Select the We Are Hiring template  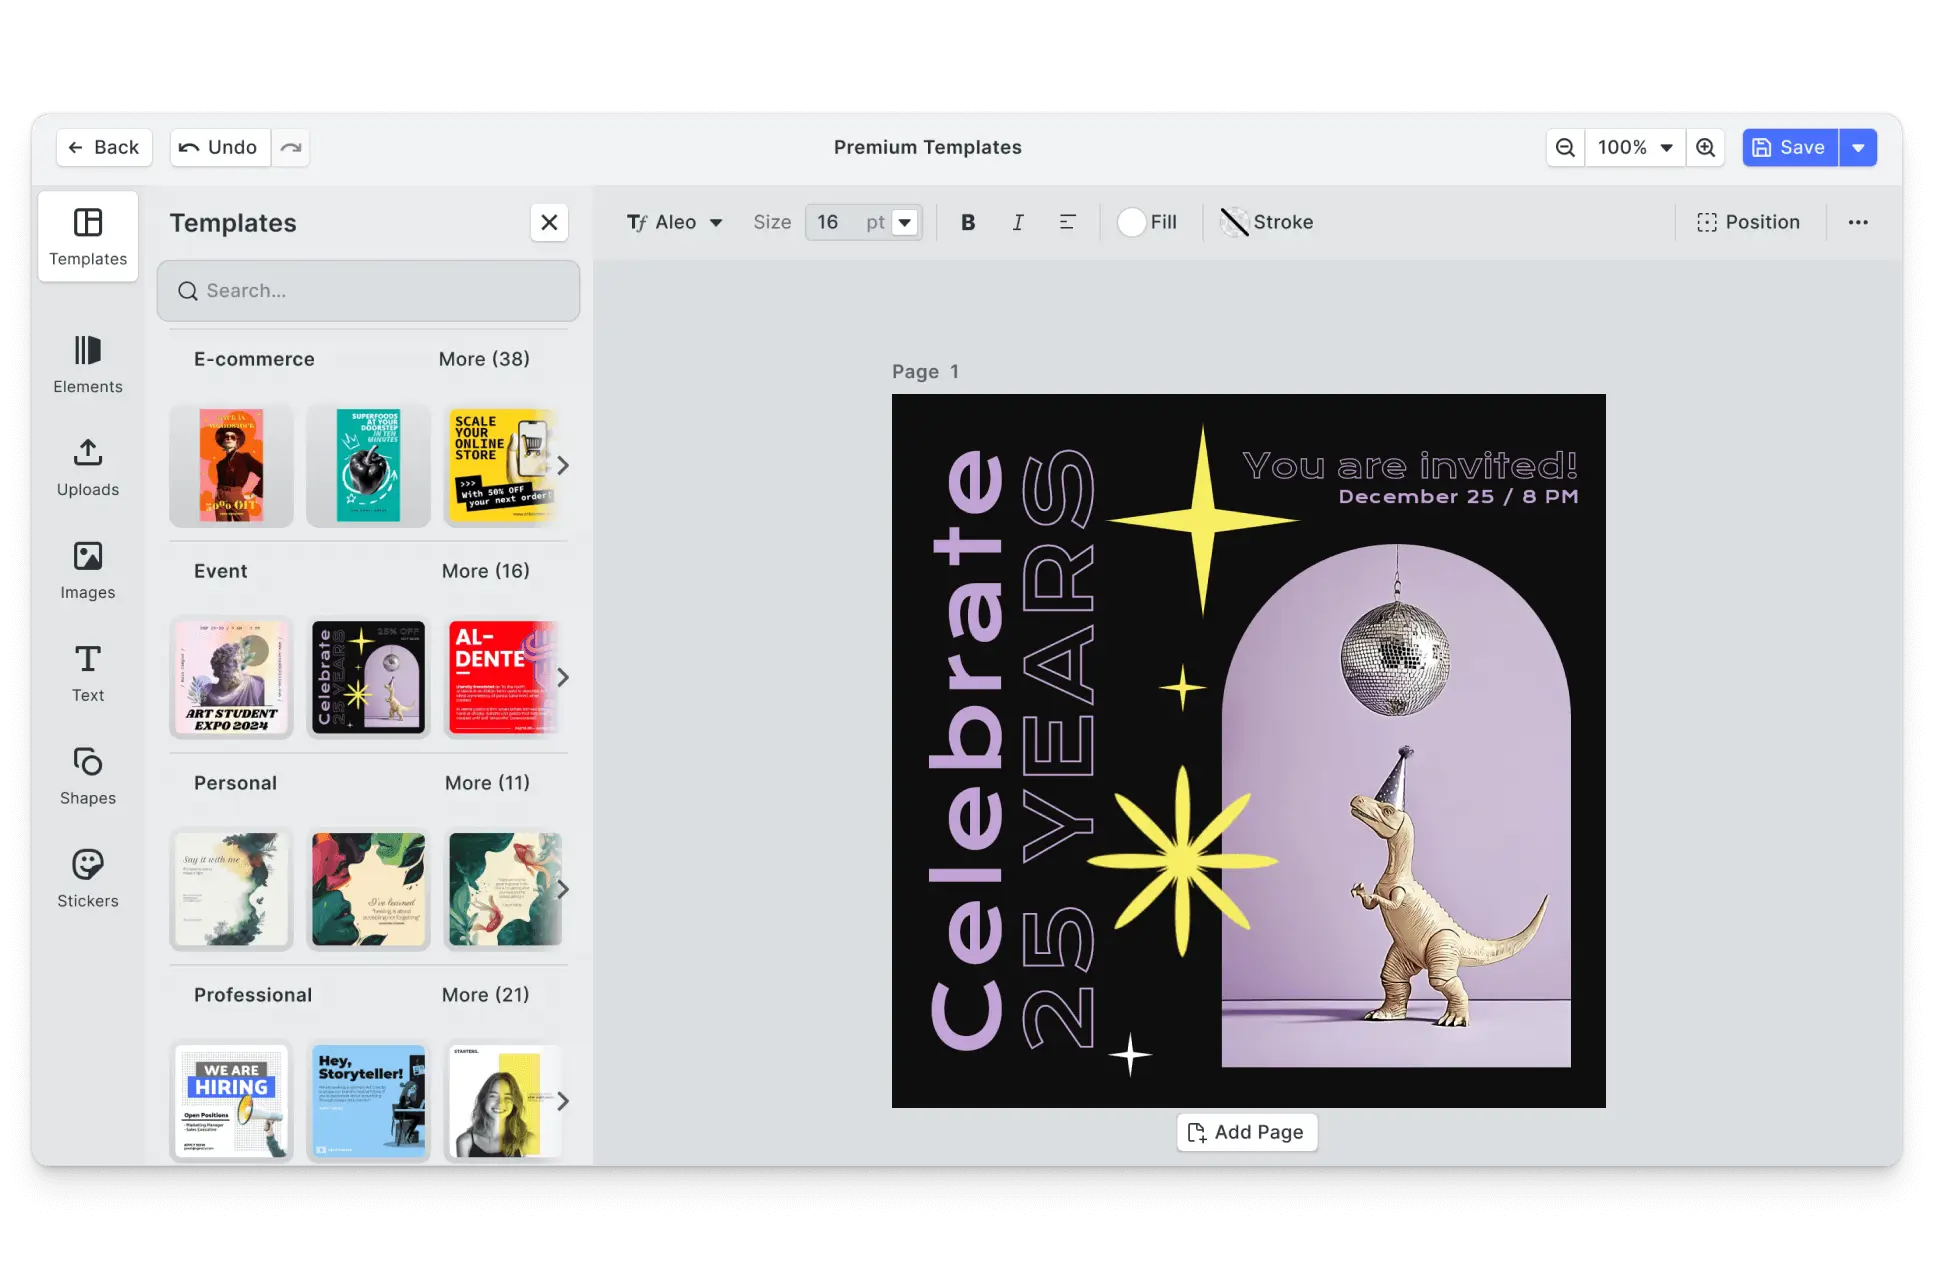(231, 1101)
